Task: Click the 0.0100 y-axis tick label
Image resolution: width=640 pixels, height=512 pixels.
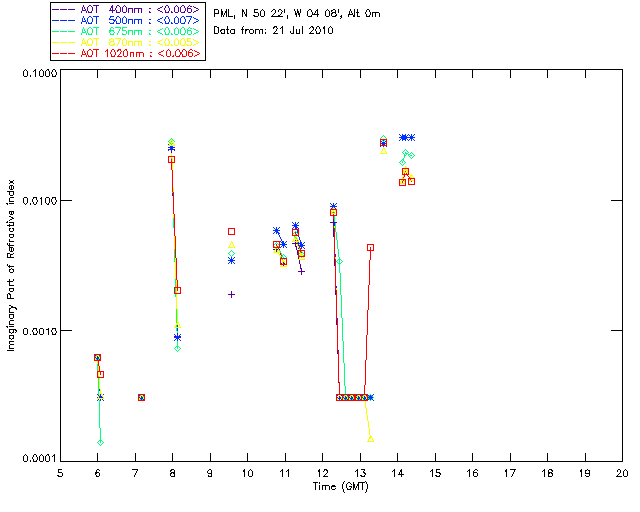Action: coord(39,201)
